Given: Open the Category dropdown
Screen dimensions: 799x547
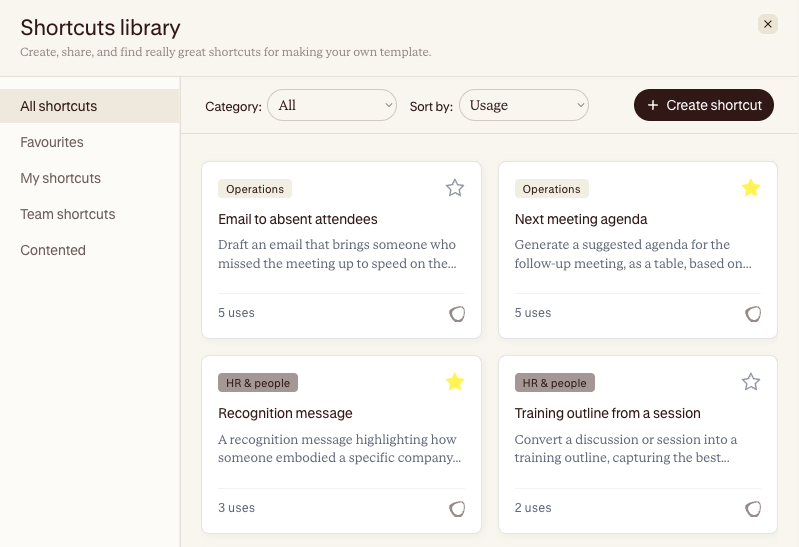Looking at the screenshot, I should coord(332,105).
